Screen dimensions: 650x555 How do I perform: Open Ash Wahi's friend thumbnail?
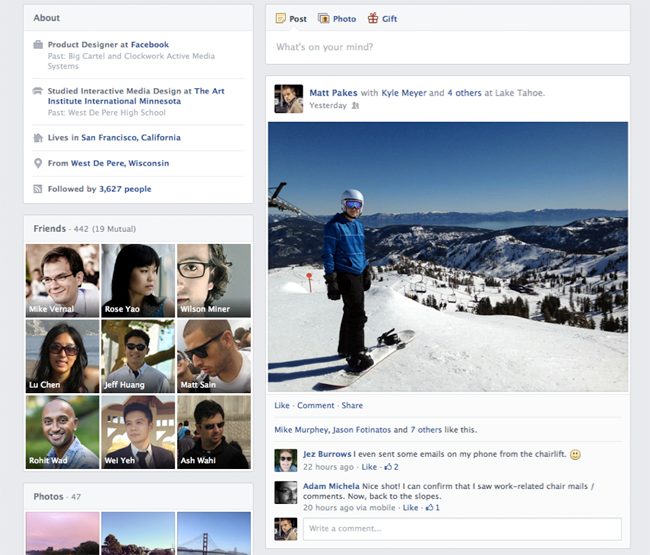tap(214, 432)
